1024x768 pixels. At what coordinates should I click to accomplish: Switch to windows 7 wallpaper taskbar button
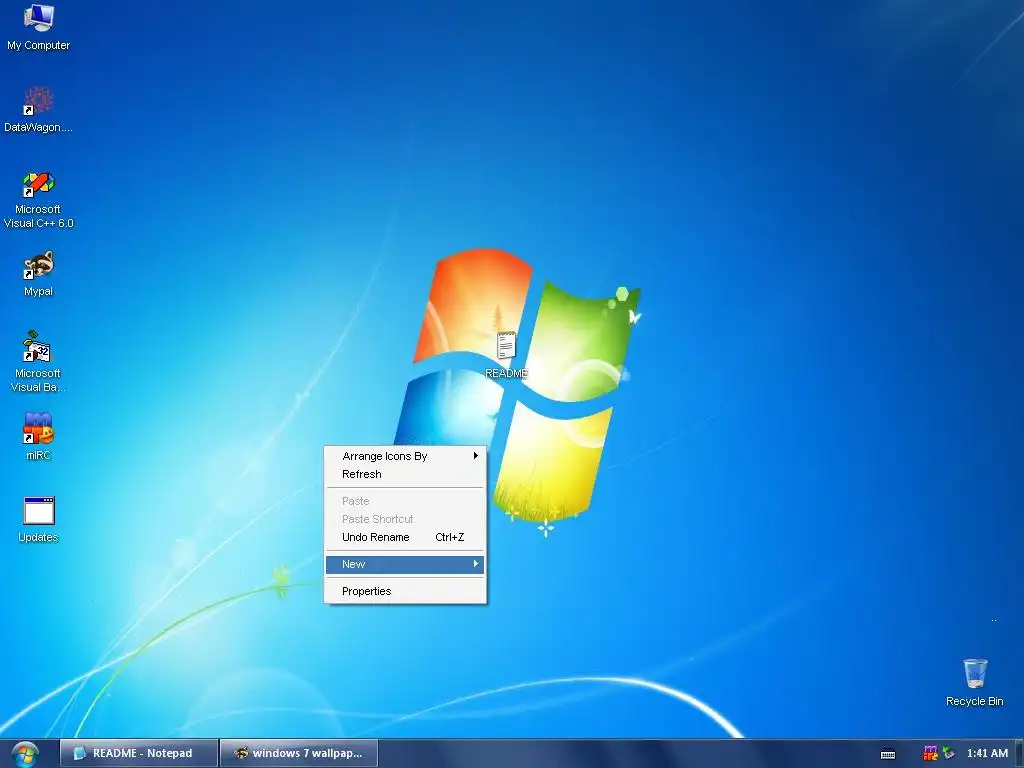(x=299, y=753)
